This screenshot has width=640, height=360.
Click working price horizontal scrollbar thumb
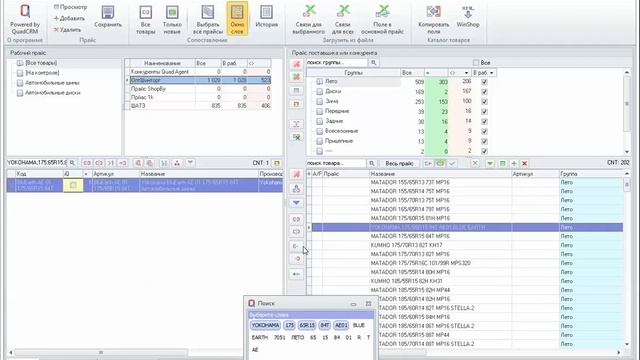101,352
